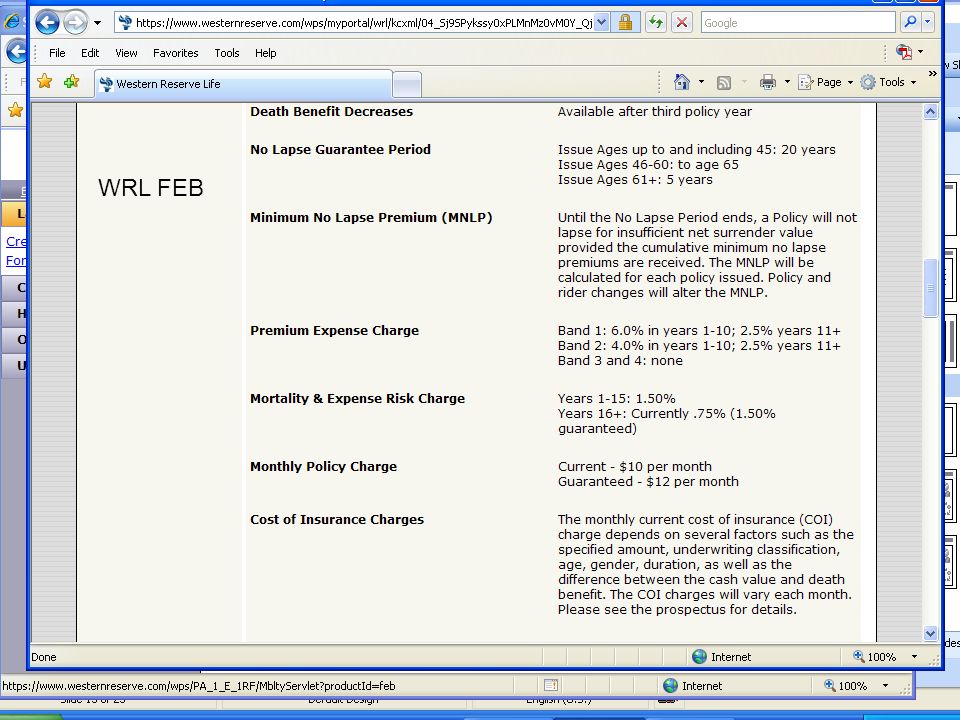Image resolution: width=960 pixels, height=720 pixels.
Task: Click the RSS feeds icon
Action: [x=724, y=83]
